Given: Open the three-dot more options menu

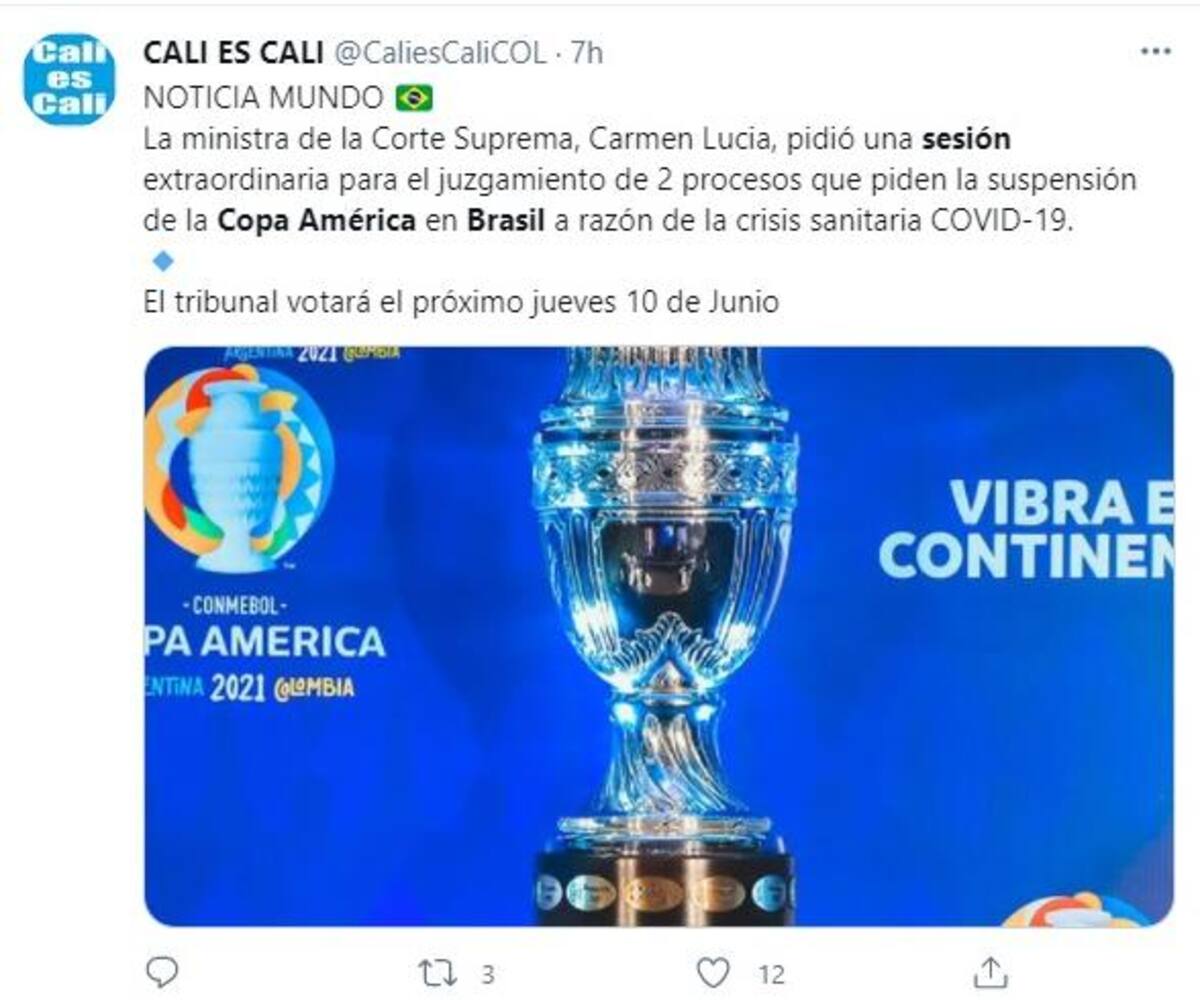Looking at the screenshot, I should 1155,51.
